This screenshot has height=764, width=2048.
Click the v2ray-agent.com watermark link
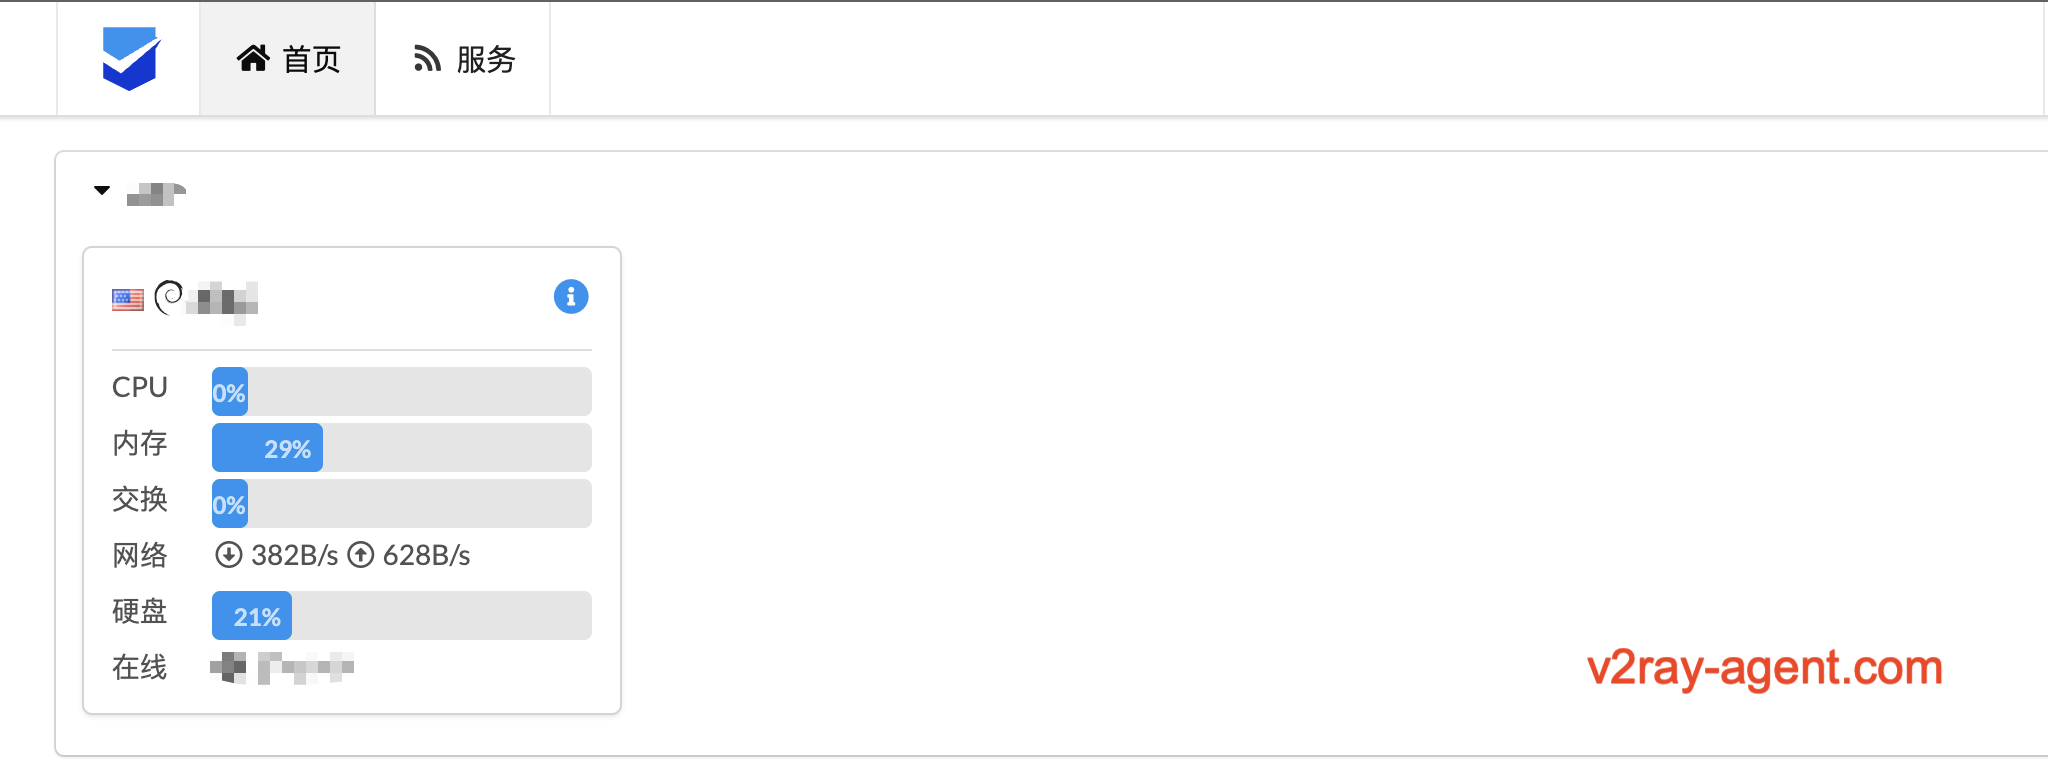pos(1765,668)
